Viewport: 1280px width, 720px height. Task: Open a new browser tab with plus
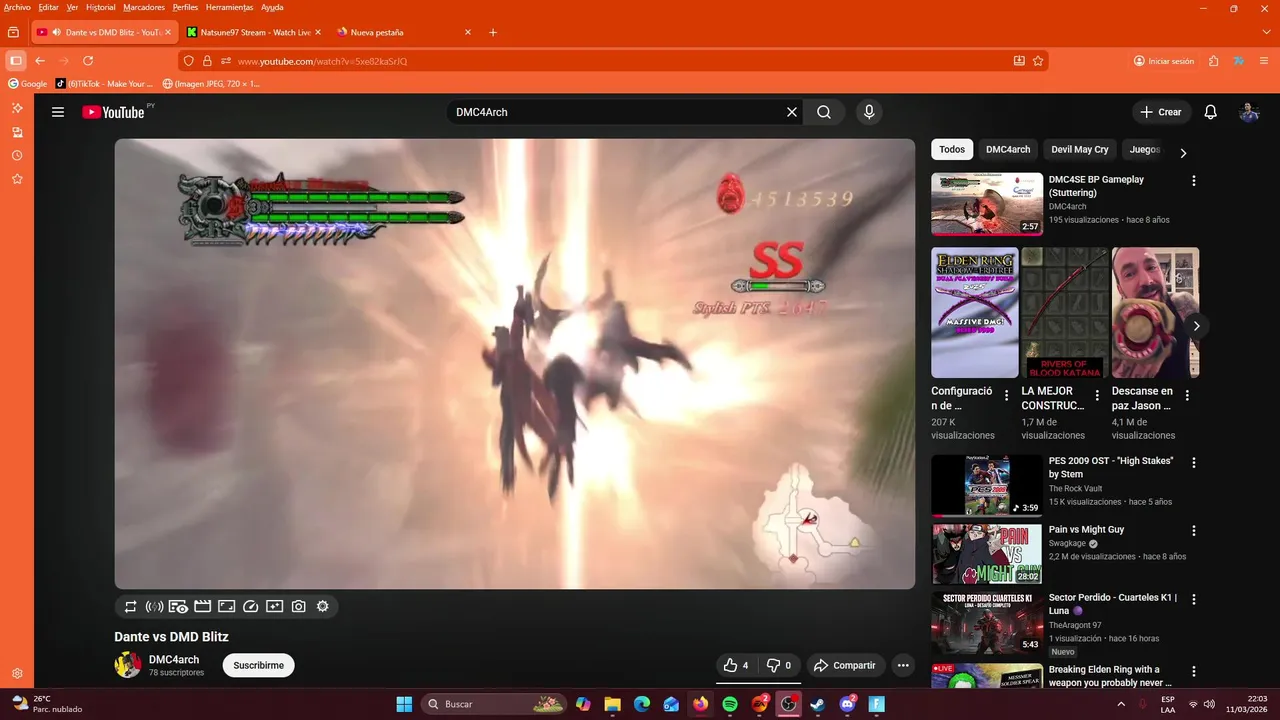(493, 32)
